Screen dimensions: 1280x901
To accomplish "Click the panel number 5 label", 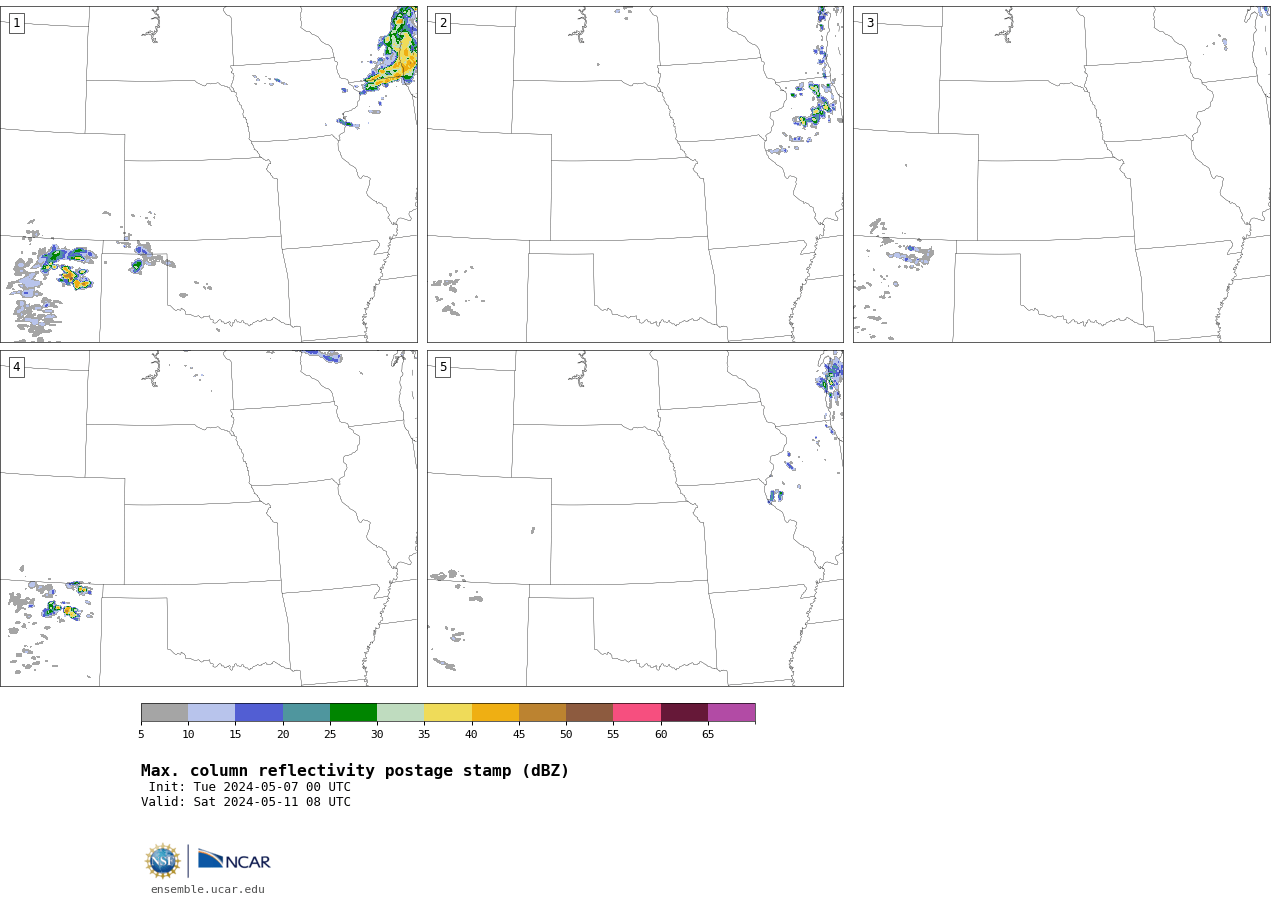I will pos(443,367).
